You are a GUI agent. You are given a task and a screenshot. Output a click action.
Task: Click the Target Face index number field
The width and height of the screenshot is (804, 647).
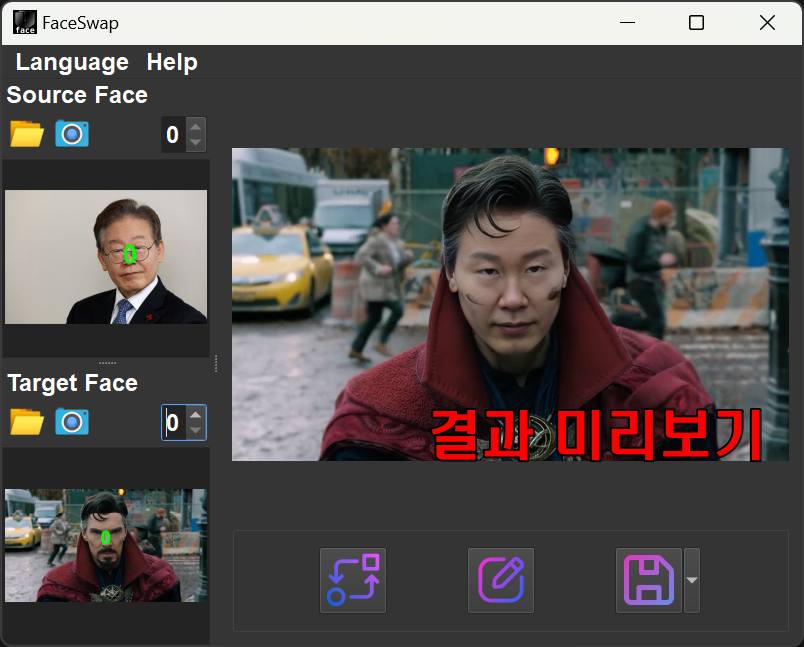(x=173, y=422)
